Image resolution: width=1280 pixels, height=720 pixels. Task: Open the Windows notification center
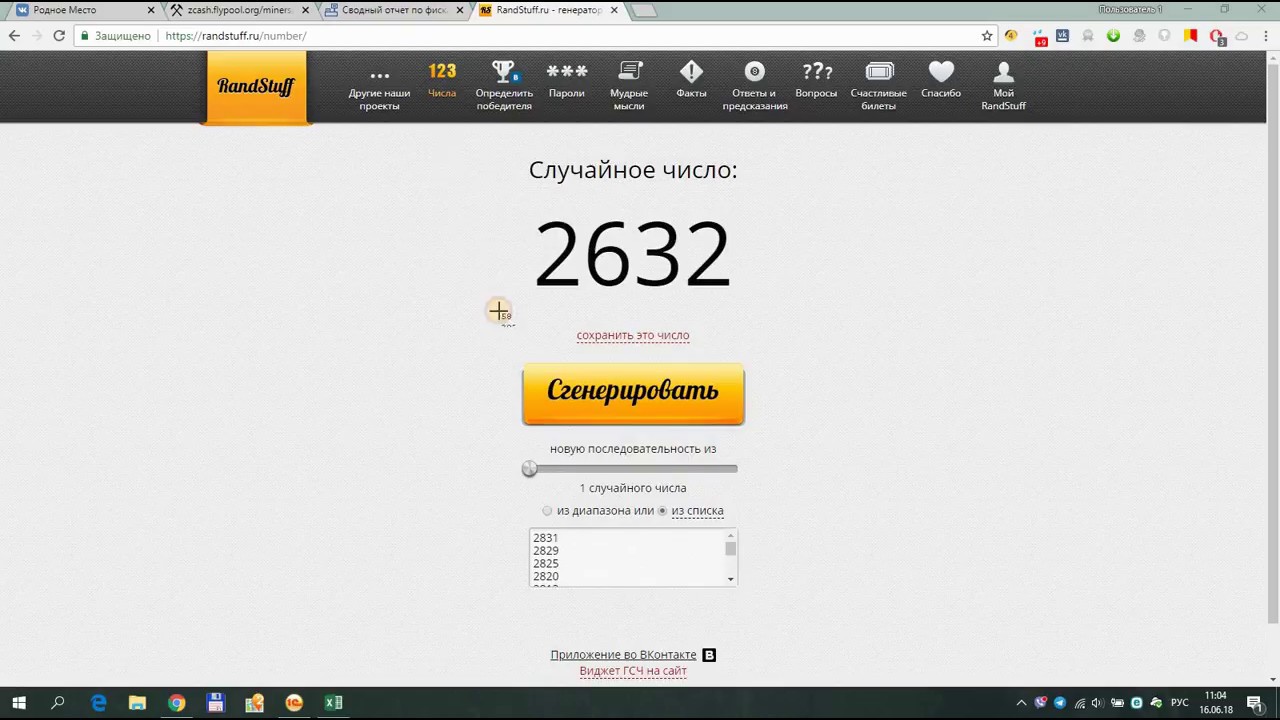[x=1254, y=703]
